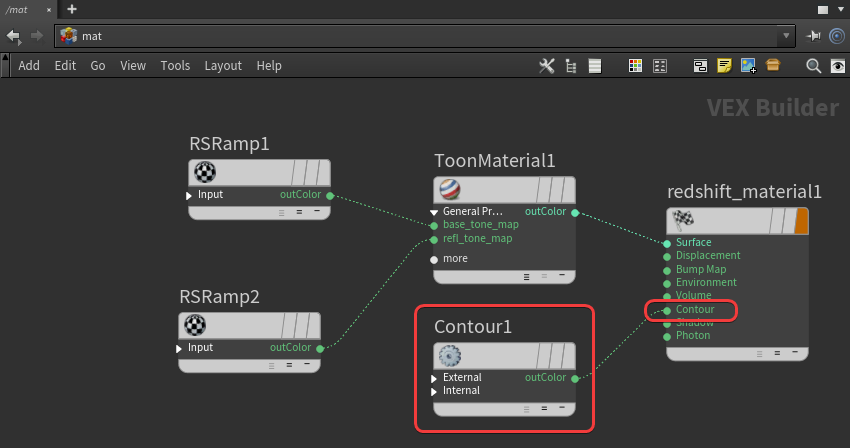Open the Tools menu

(x=175, y=66)
